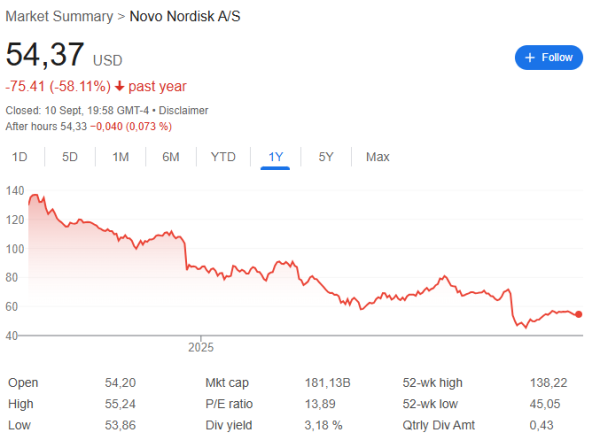The height and width of the screenshot is (448, 600).
Task: Click the plus icon in Follow button
Action: coord(530,58)
